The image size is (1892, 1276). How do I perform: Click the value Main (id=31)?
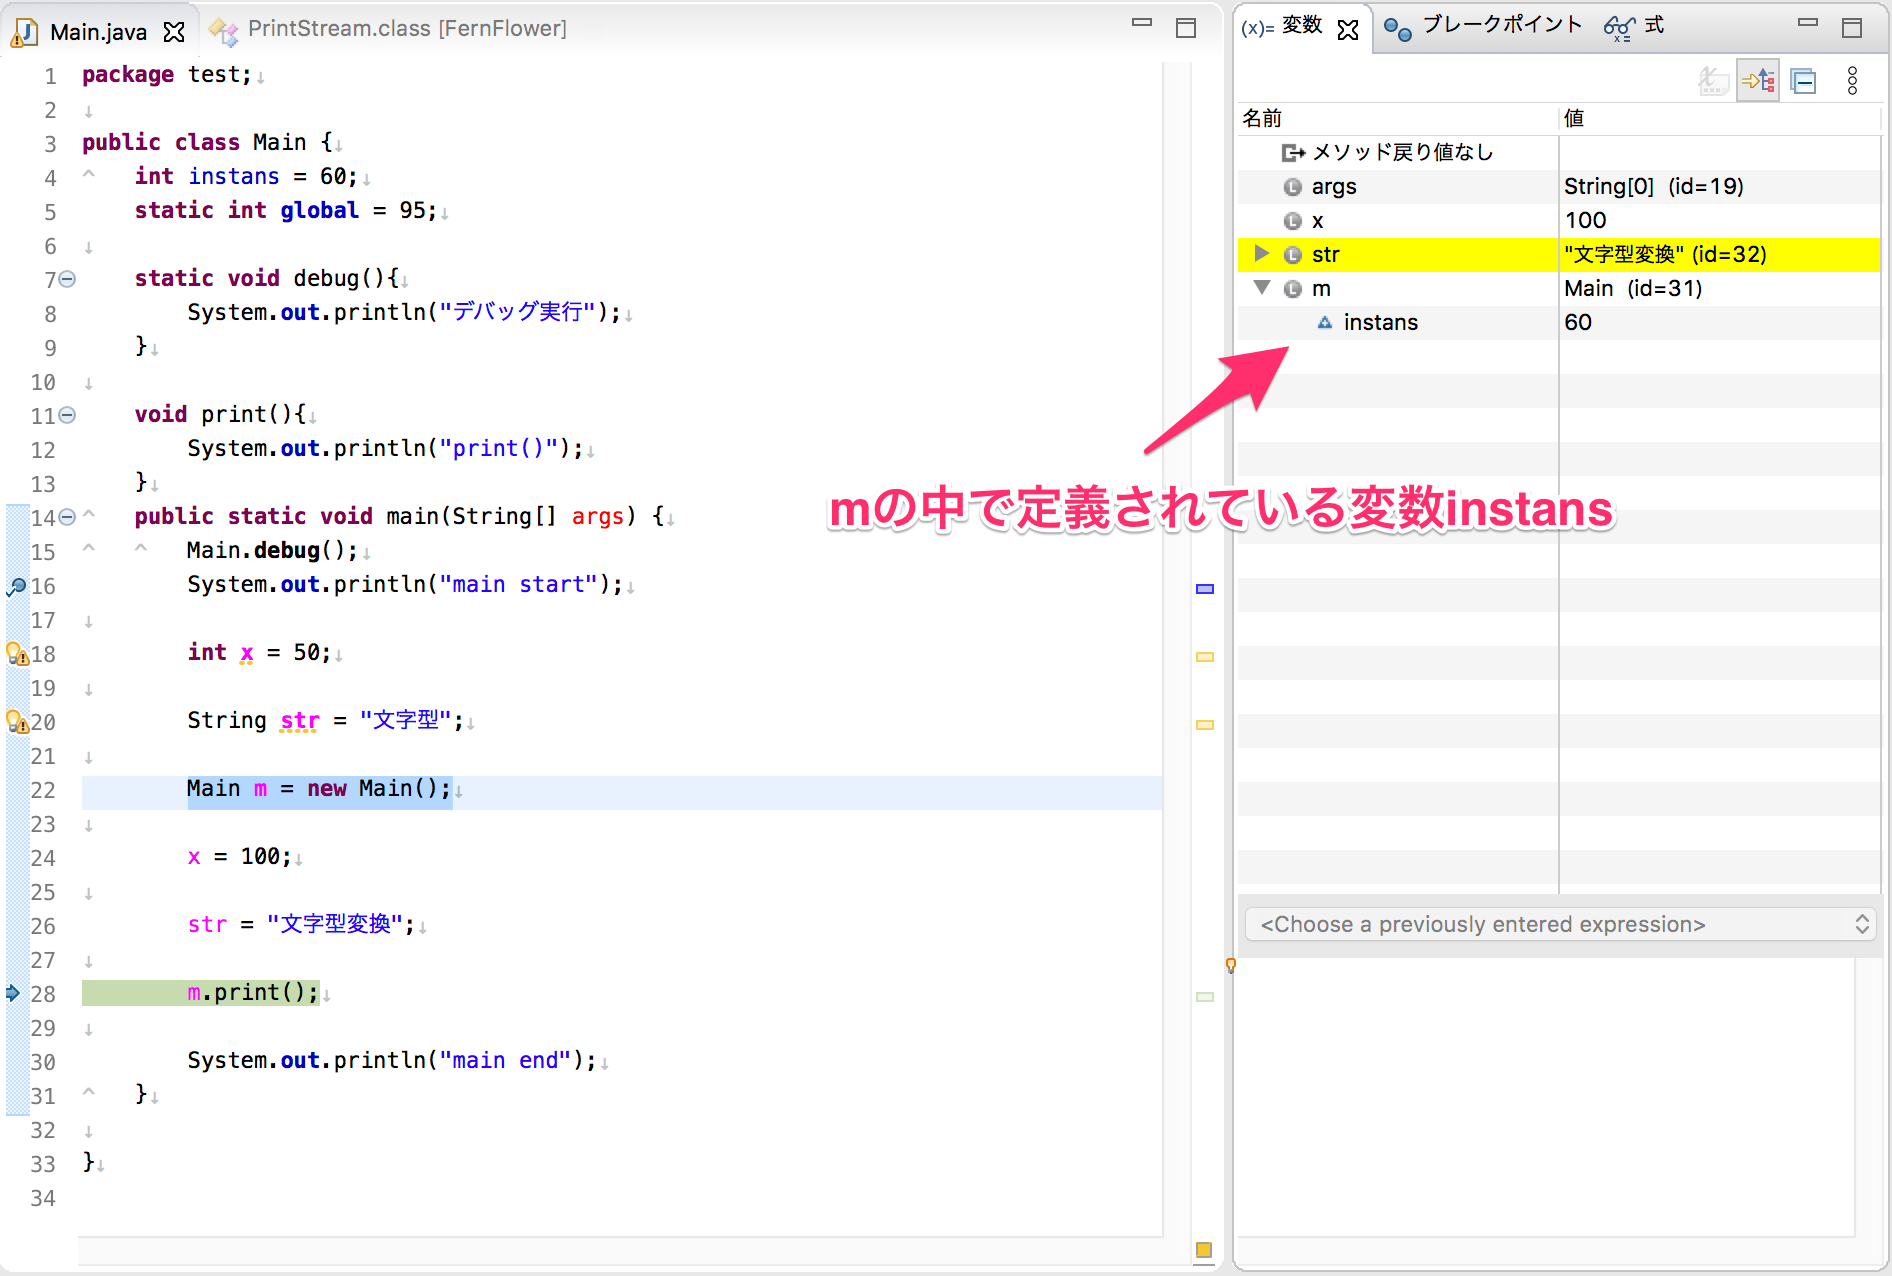[x=1633, y=289]
